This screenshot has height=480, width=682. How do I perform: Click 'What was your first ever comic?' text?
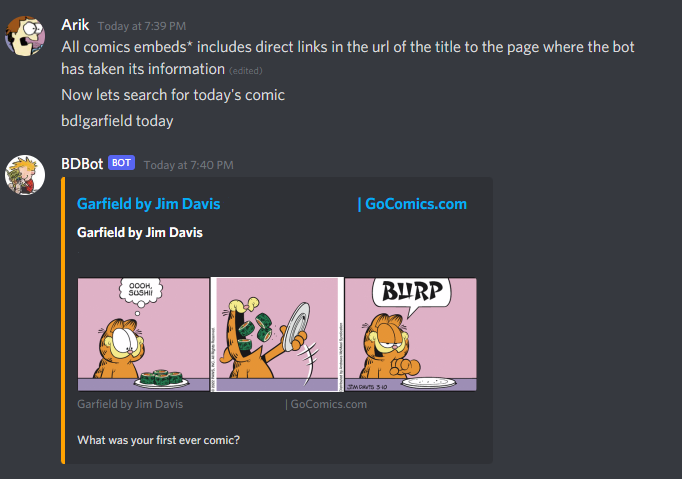coord(158,440)
